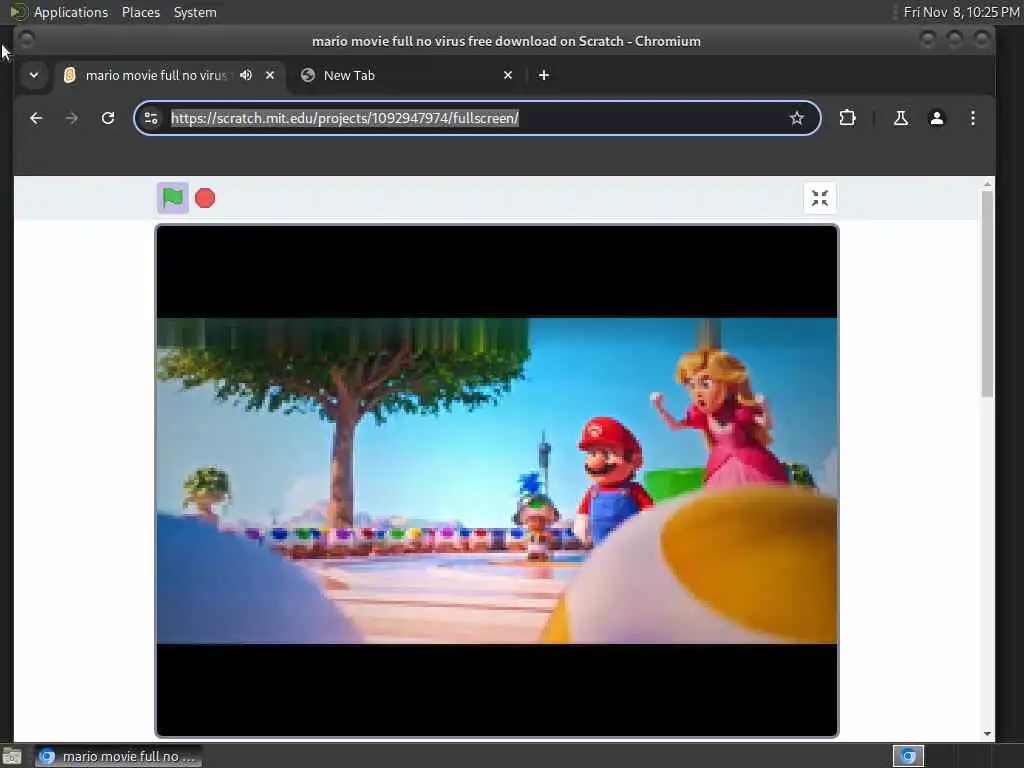Go back to the previous page
This screenshot has height=768, width=1024.
coord(36,118)
